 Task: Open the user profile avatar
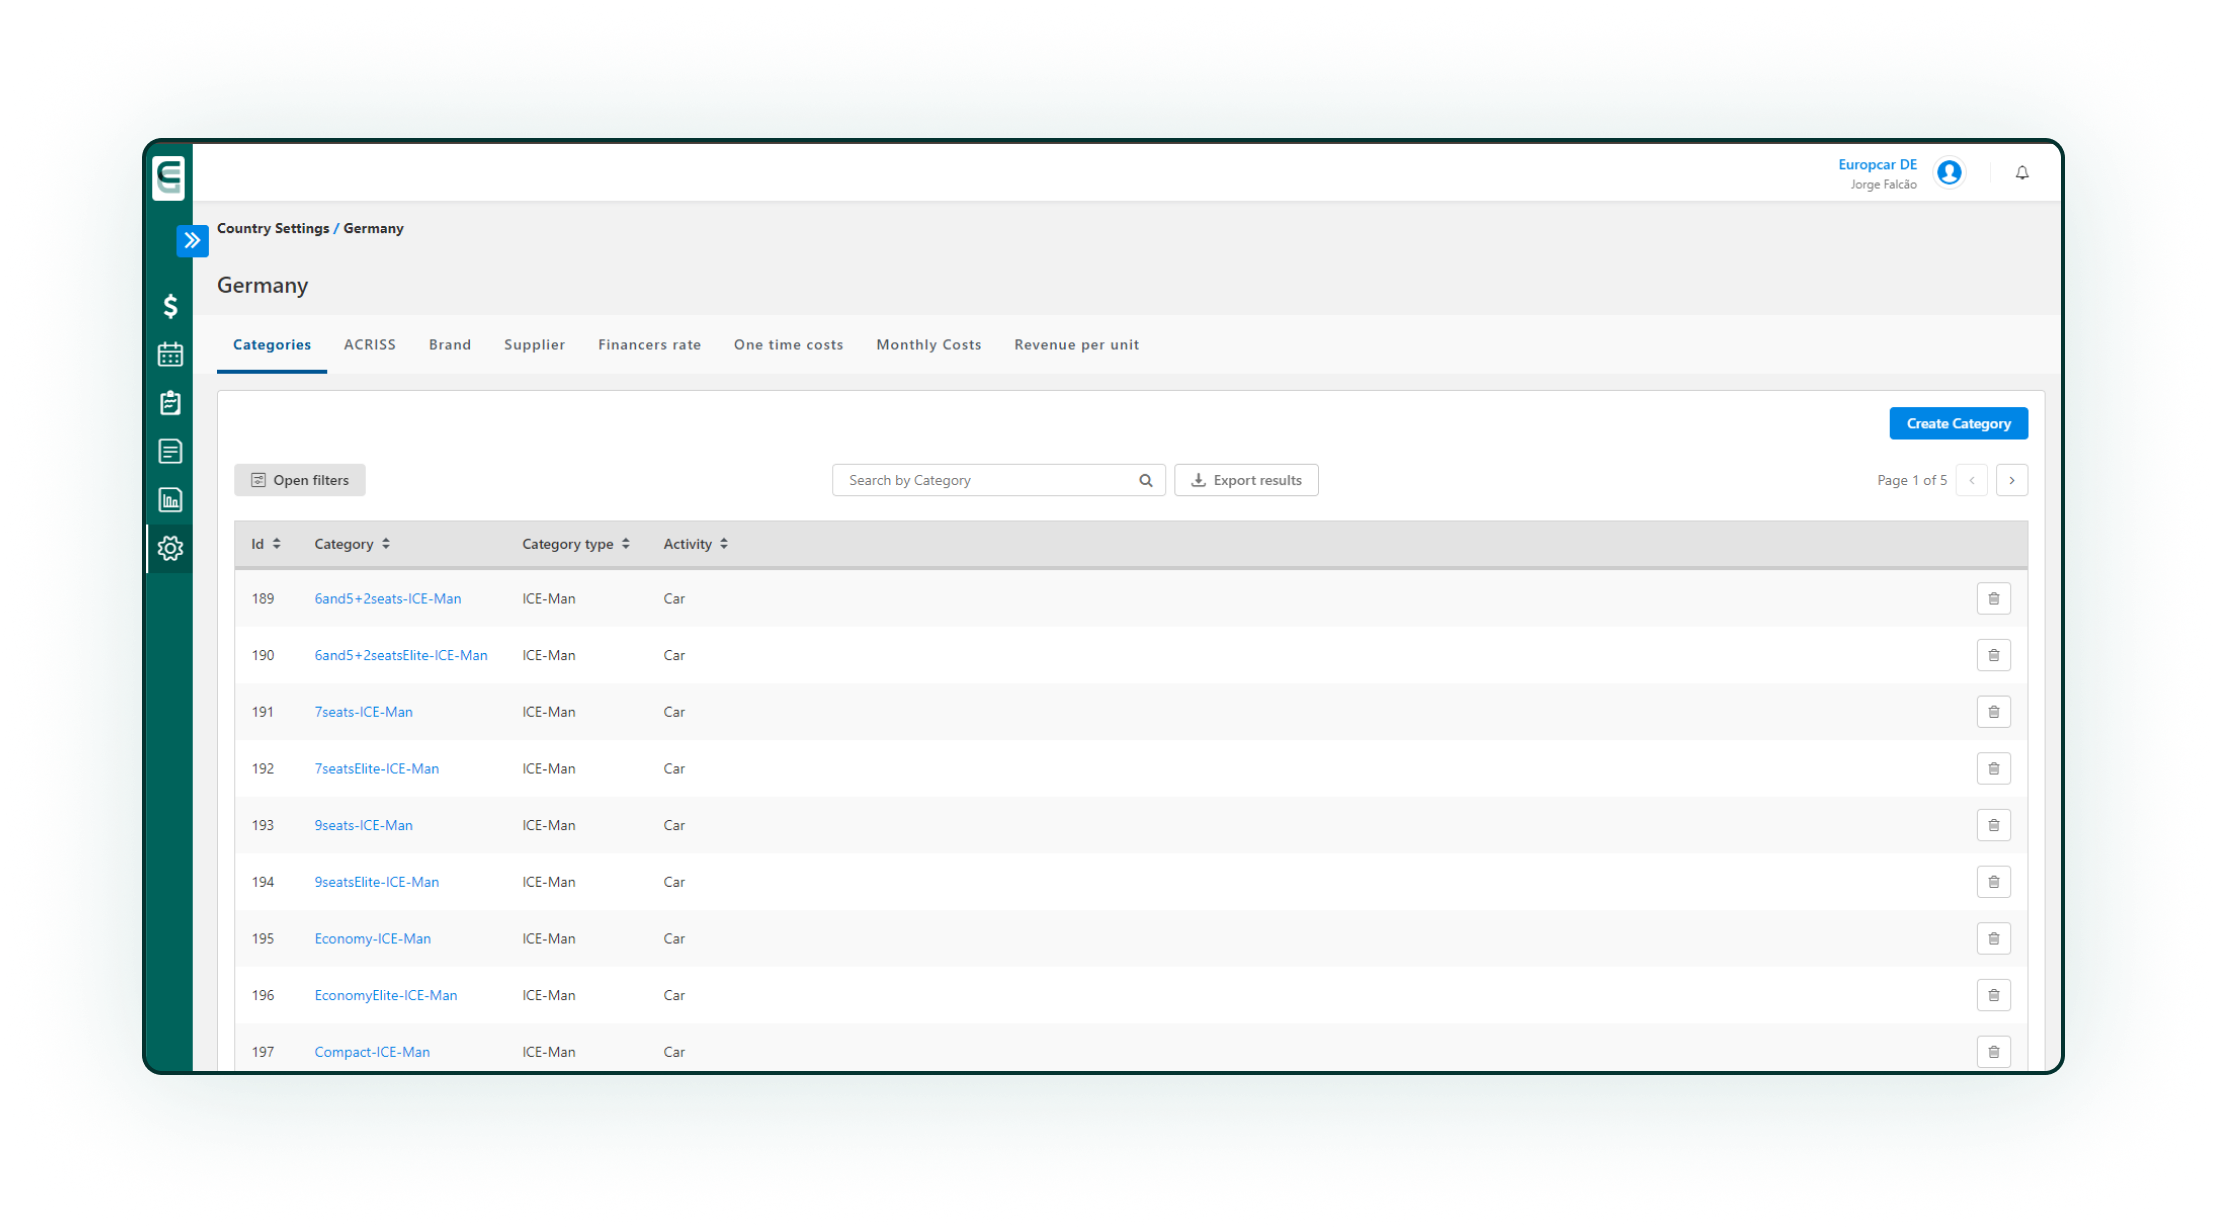(x=1949, y=173)
